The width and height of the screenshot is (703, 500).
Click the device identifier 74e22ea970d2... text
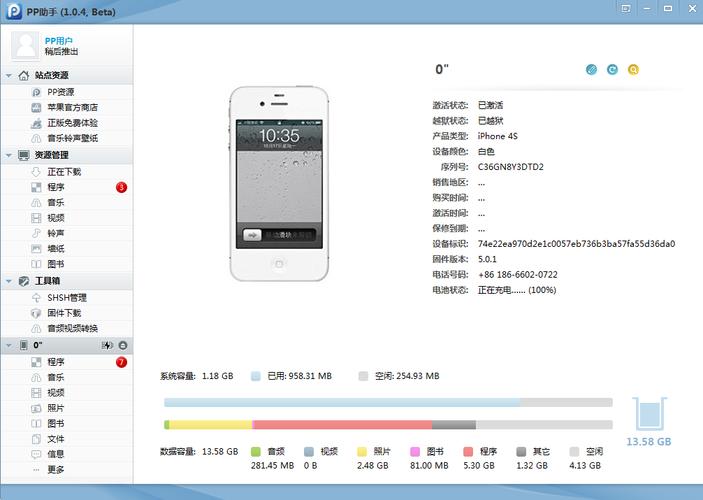point(576,244)
